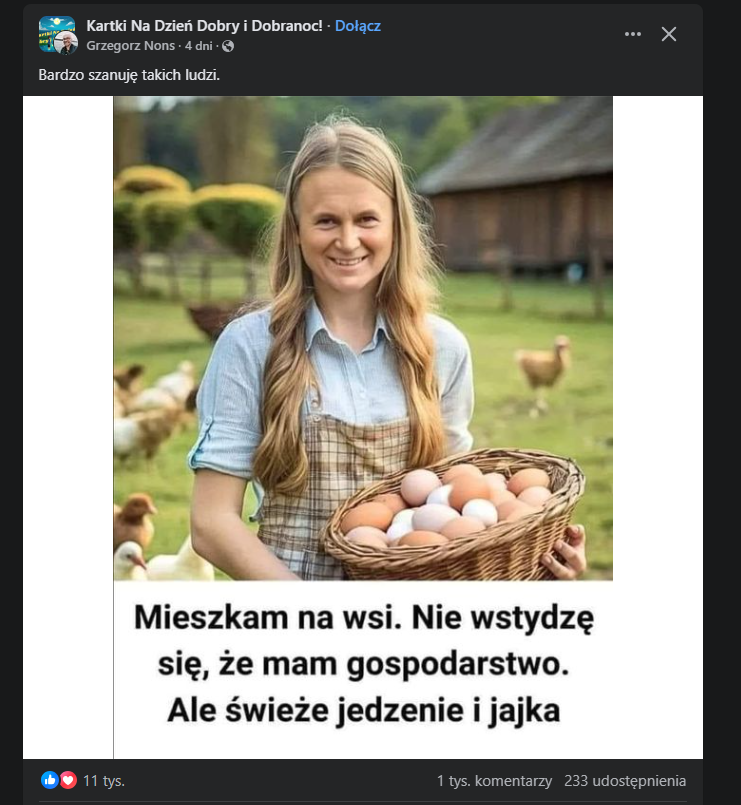Open group Kartki Na Dzień Dobry i Dobranoc!
The width and height of the screenshot is (741, 805).
click(x=204, y=26)
